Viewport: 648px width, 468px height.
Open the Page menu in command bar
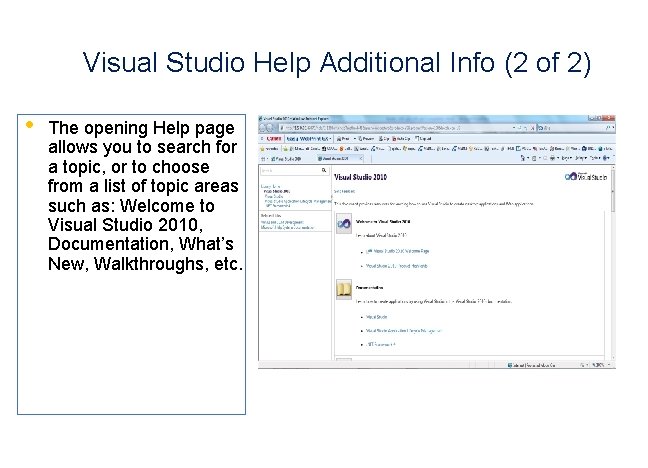tap(565, 158)
